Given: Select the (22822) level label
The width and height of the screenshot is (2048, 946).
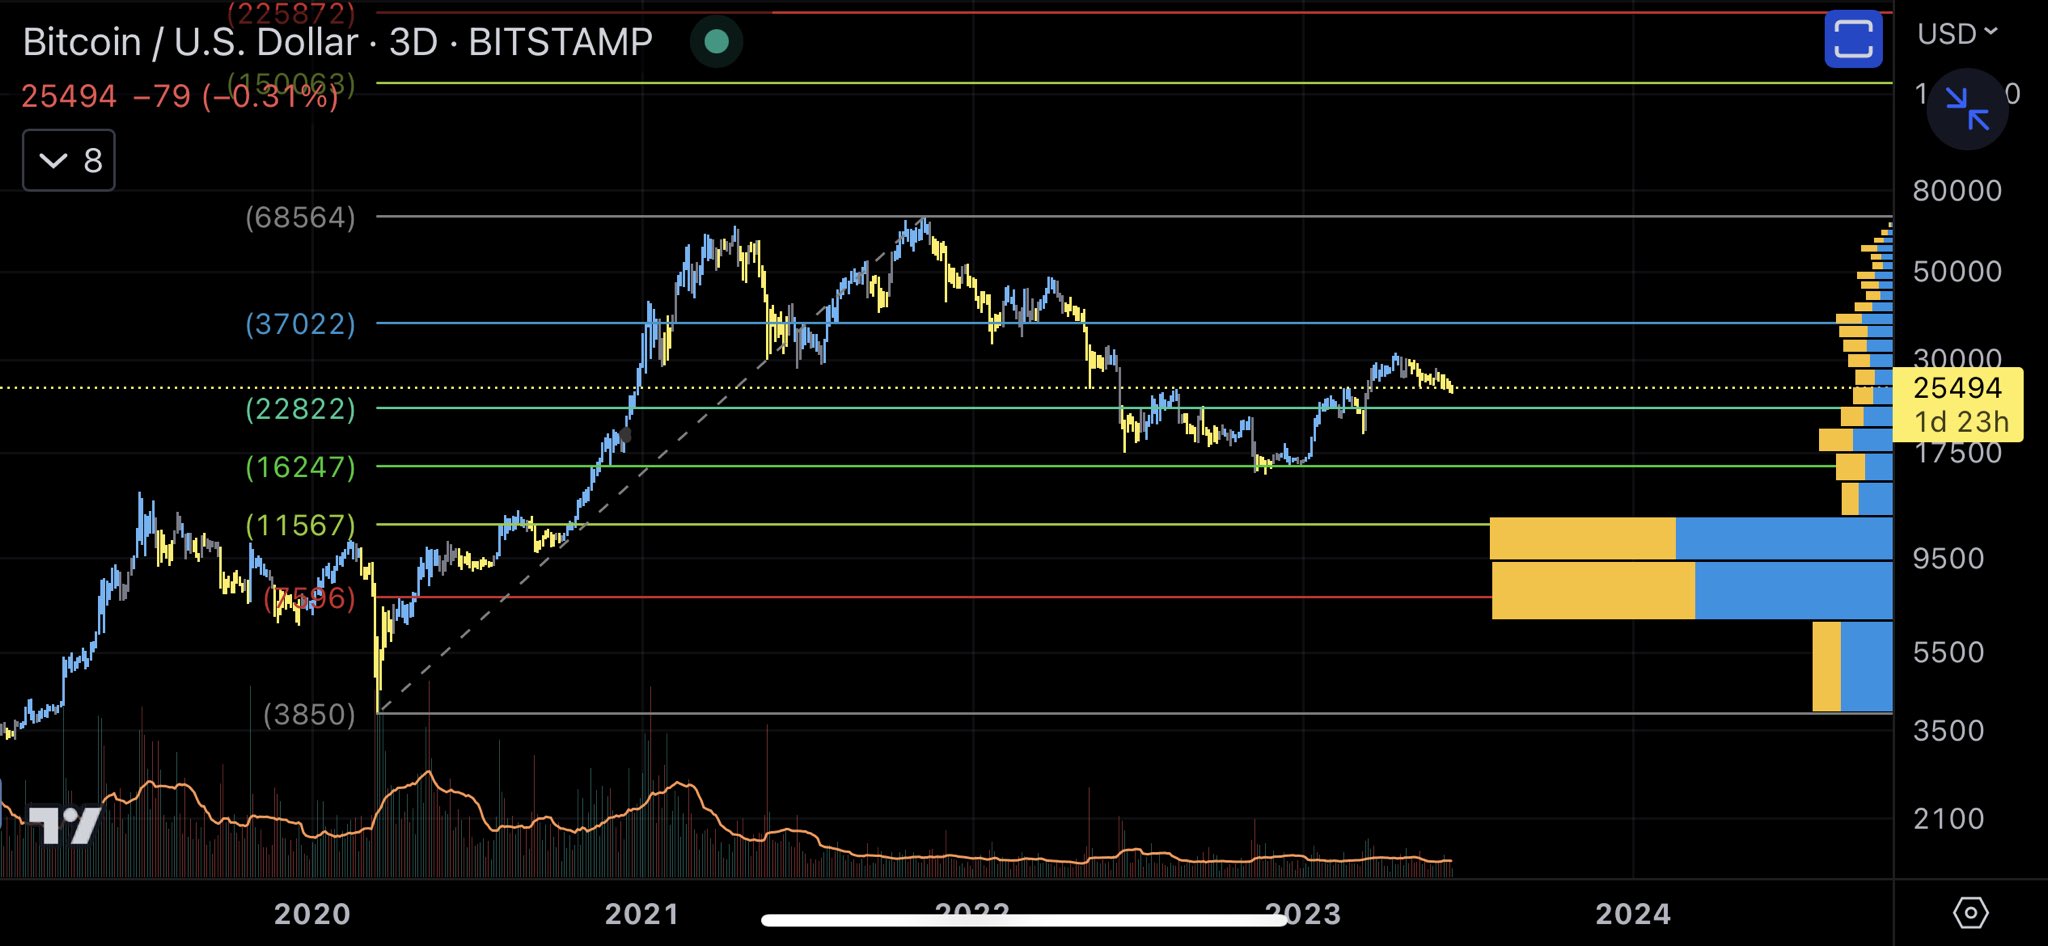Looking at the screenshot, I should [x=301, y=408].
